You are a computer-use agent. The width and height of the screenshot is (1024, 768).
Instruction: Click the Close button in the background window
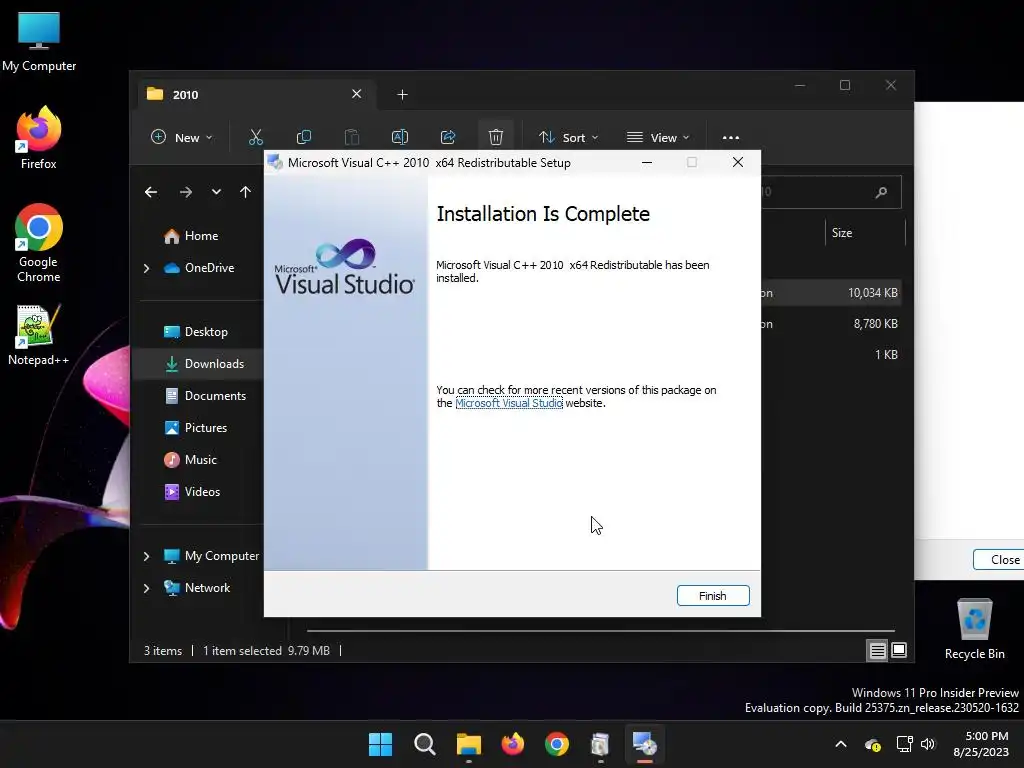coord(999,560)
